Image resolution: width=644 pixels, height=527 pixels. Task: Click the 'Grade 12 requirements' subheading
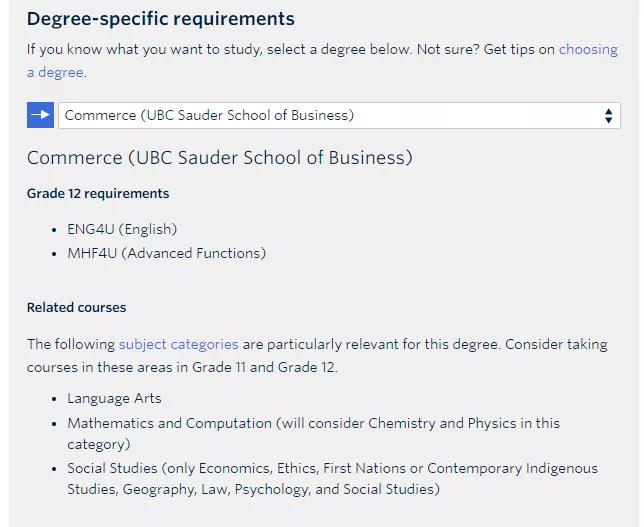point(98,193)
